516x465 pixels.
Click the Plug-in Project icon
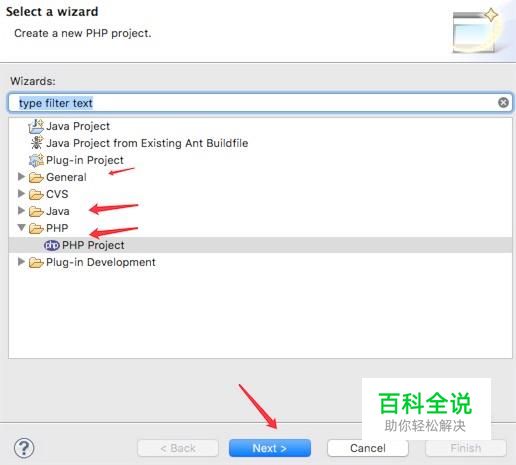point(36,160)
